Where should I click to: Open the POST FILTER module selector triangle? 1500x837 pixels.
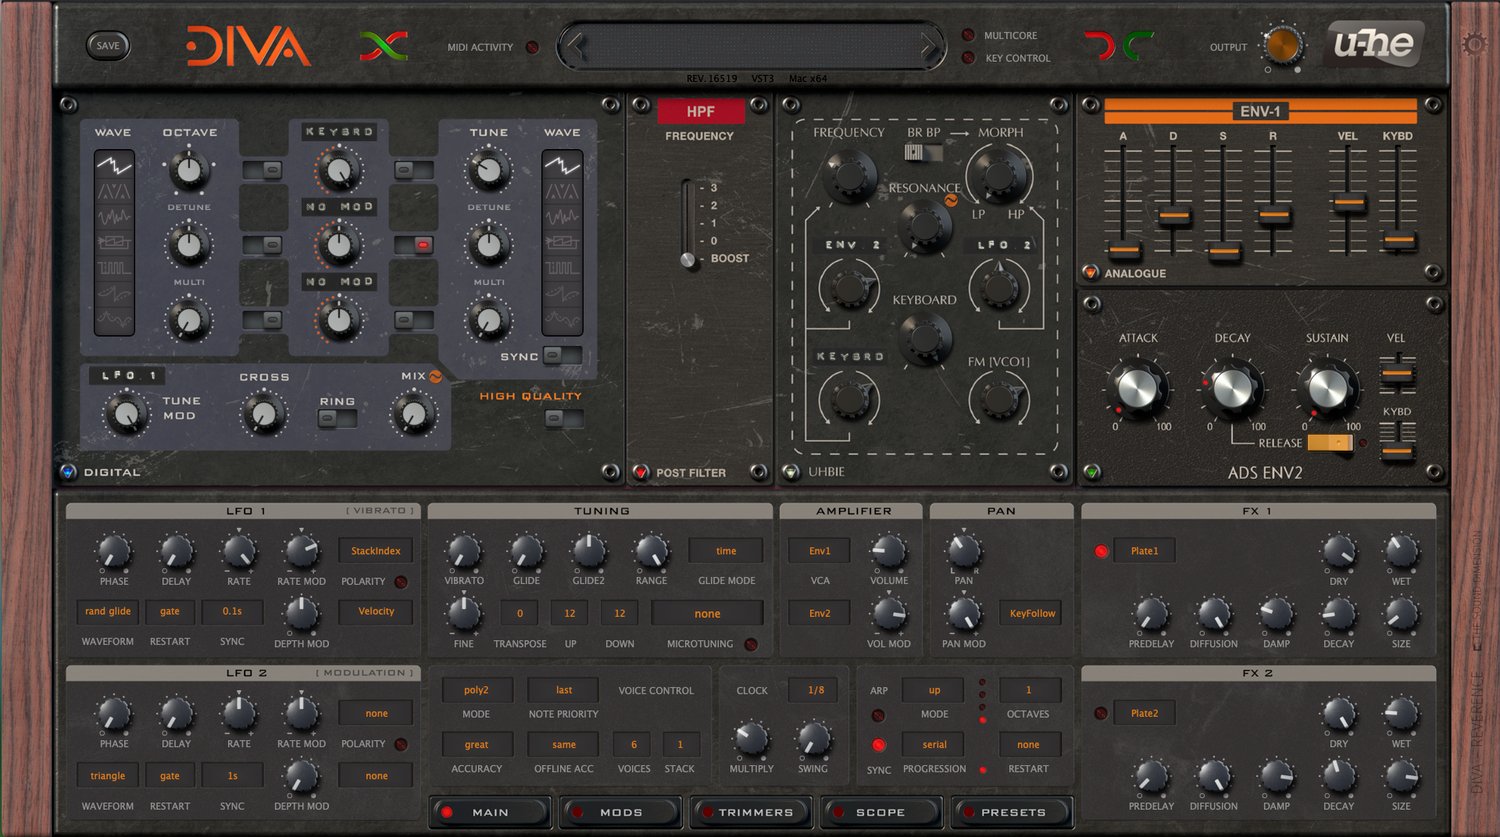coord(640,472)
